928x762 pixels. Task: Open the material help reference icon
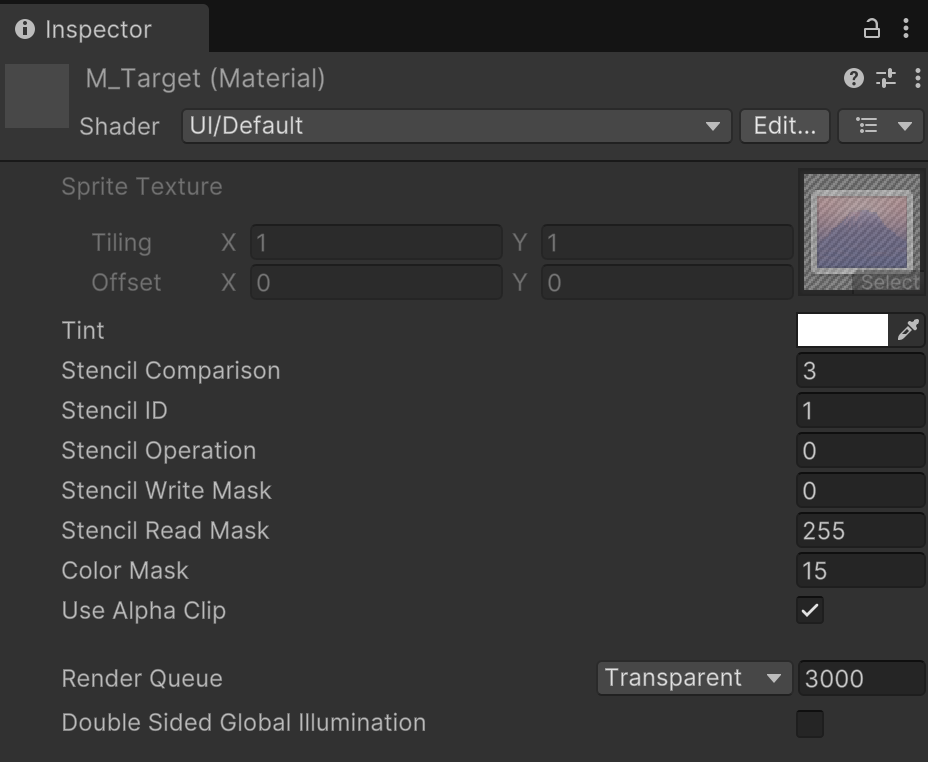[853, 78]
